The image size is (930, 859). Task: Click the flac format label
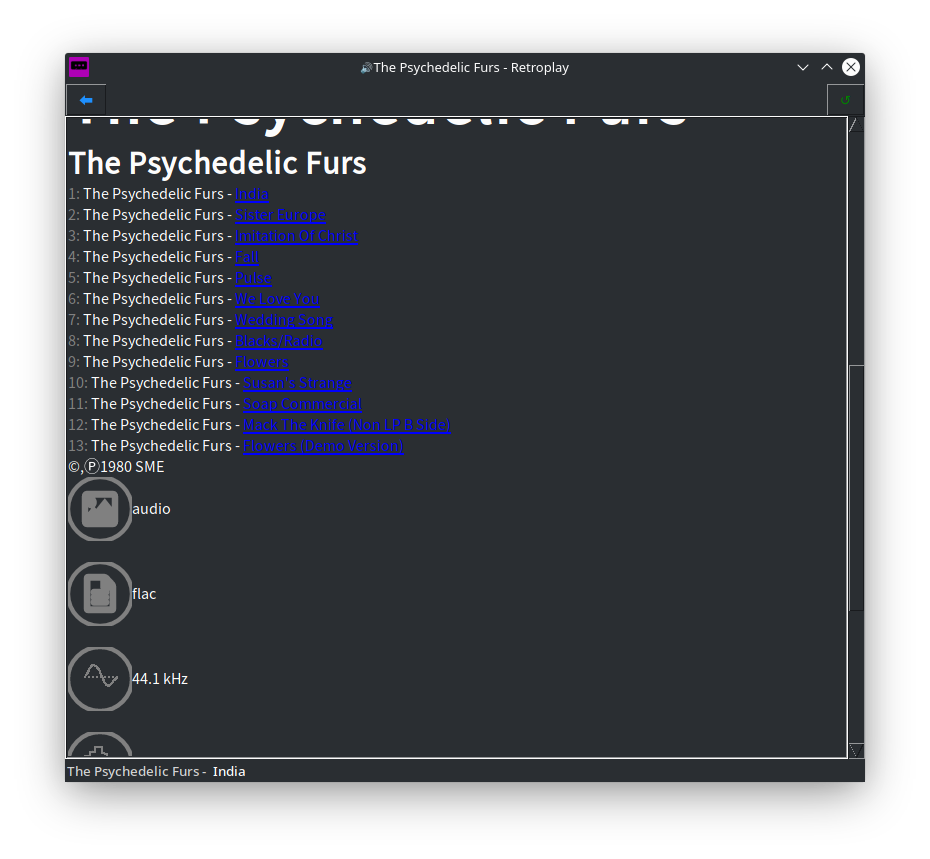[144, 594]
